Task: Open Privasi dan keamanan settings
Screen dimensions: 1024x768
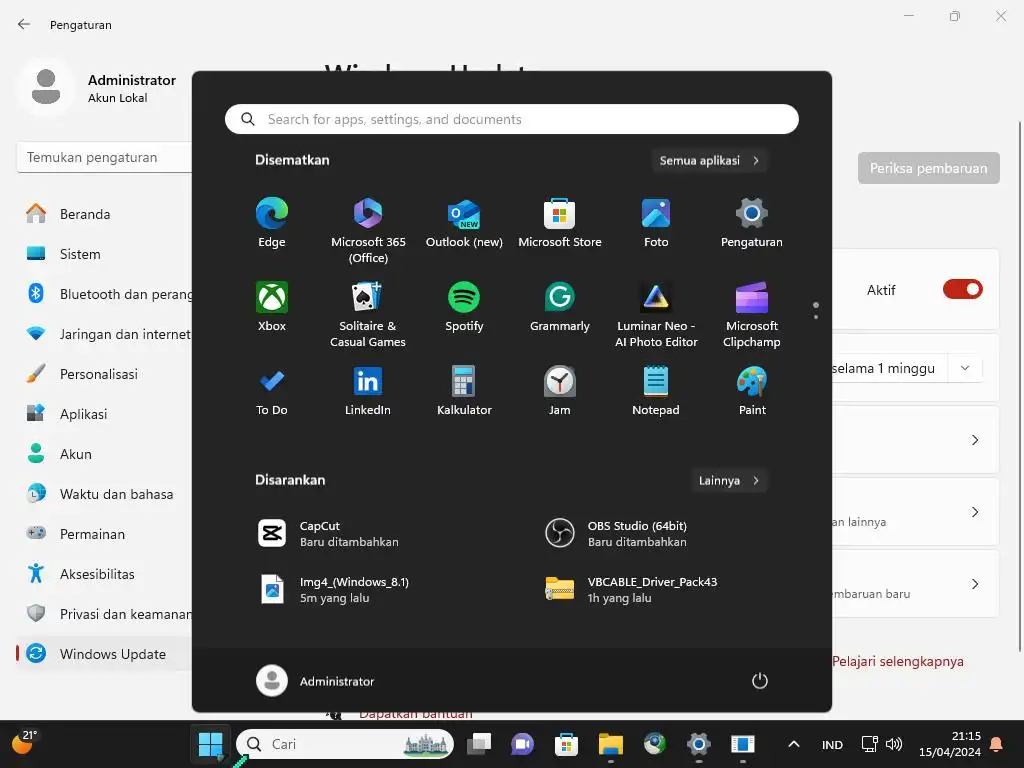Action: pos(104,614)
